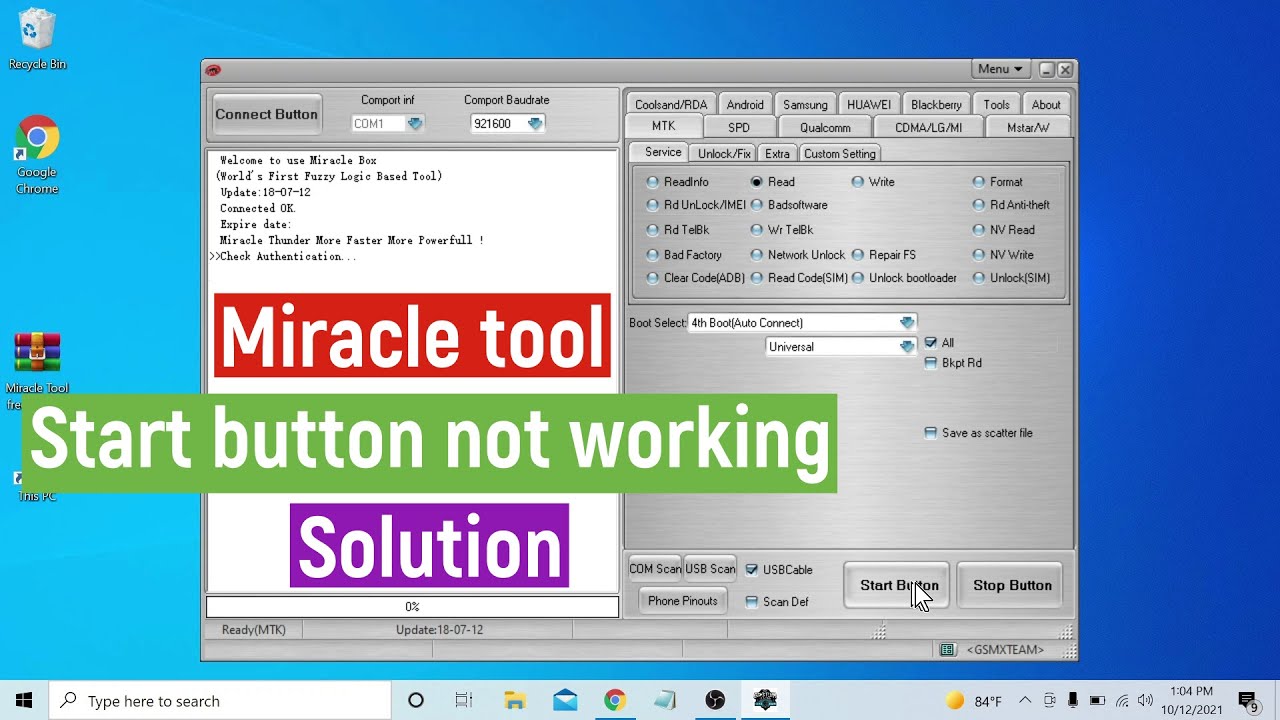Click Miracle Box title bar logo icon
This screenshot has width=1280, height=720.
[213, 70]
